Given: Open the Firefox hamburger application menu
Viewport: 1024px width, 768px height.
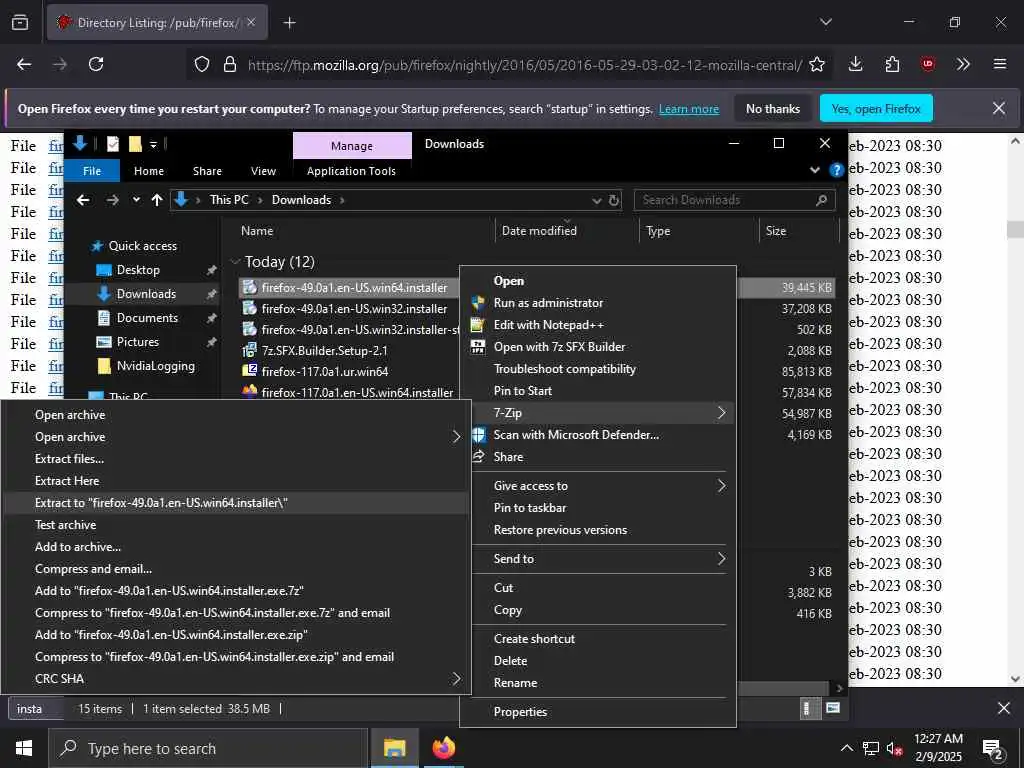Looking at the screenshot, I should pyautogui.click(x=1000, y=64).
